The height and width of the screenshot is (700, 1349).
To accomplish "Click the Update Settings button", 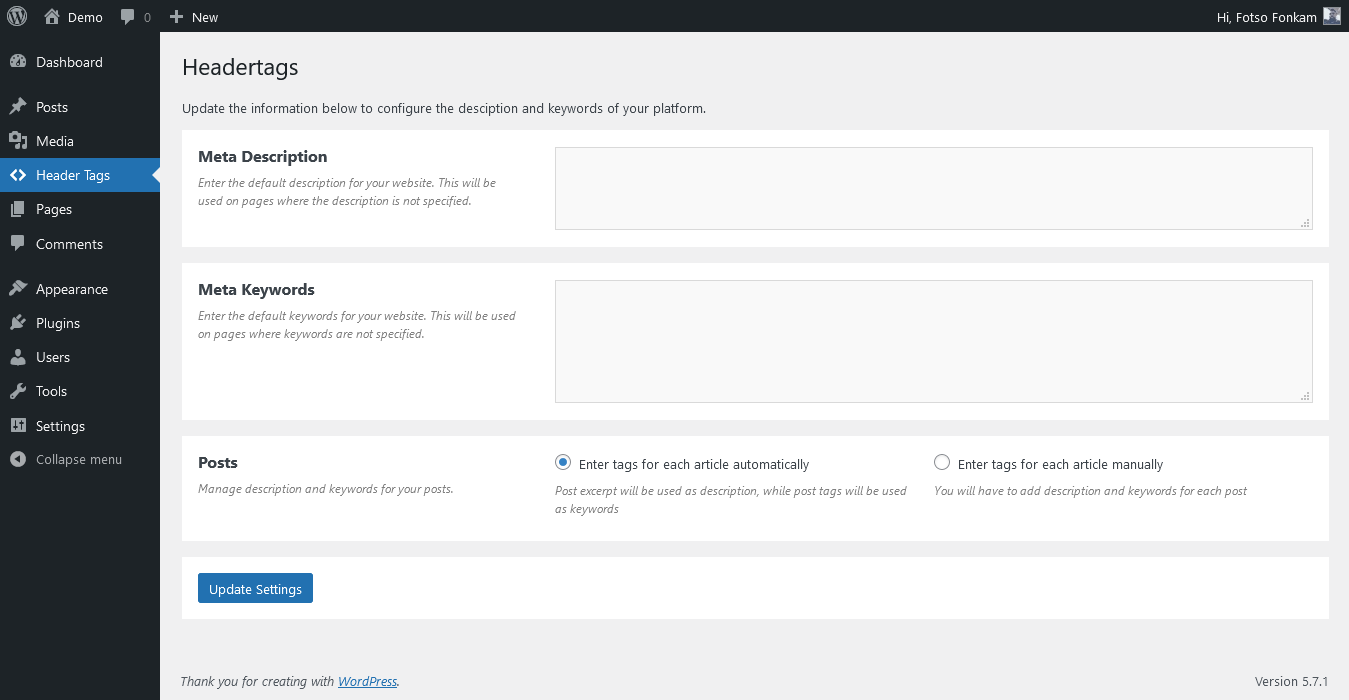I will coord(255,589).
